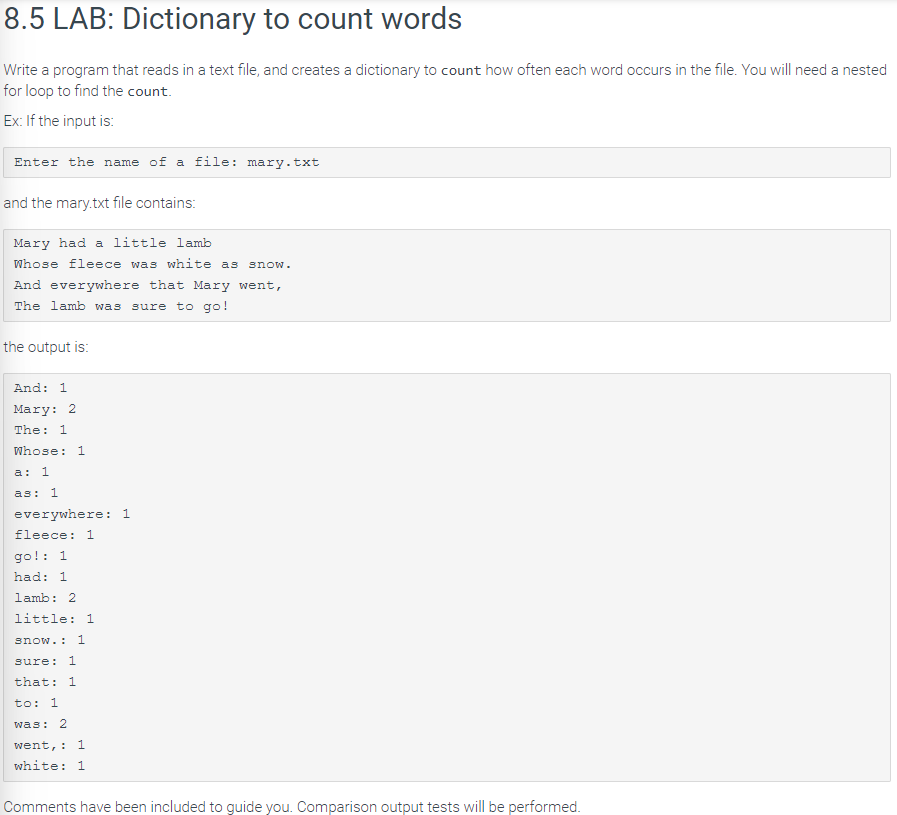The image size is (897, 815).
Task: Click the output line 'was: 2'
Action: [x=41, y=724]
